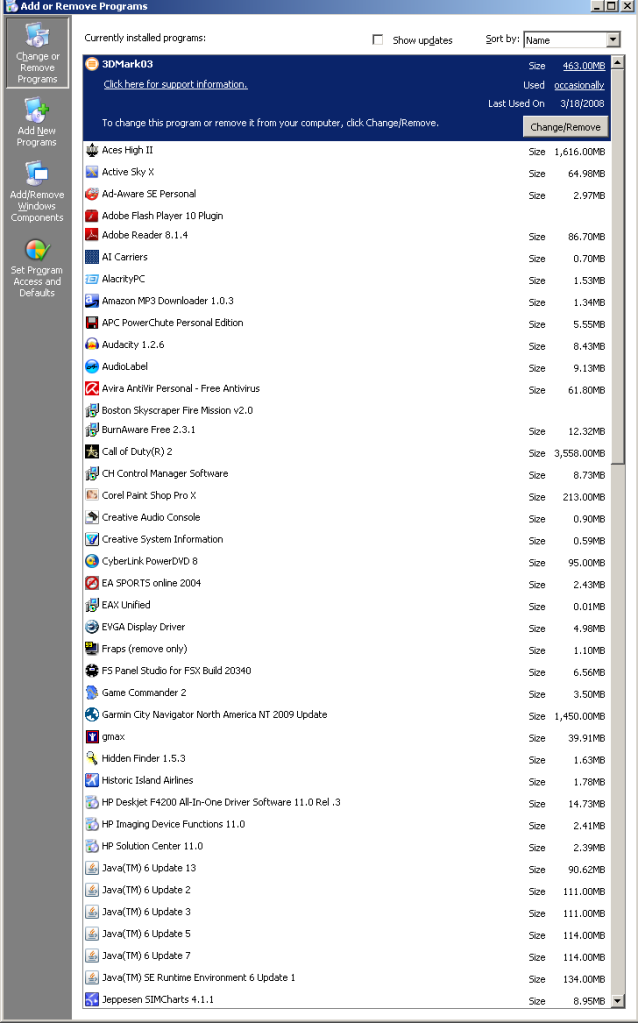Viewport: 638px width, 1023px height.
Task: Select Jeppesen SIMCharts 4.1.1 icon
Action: pyautogui.click(x=92, y=1000)
